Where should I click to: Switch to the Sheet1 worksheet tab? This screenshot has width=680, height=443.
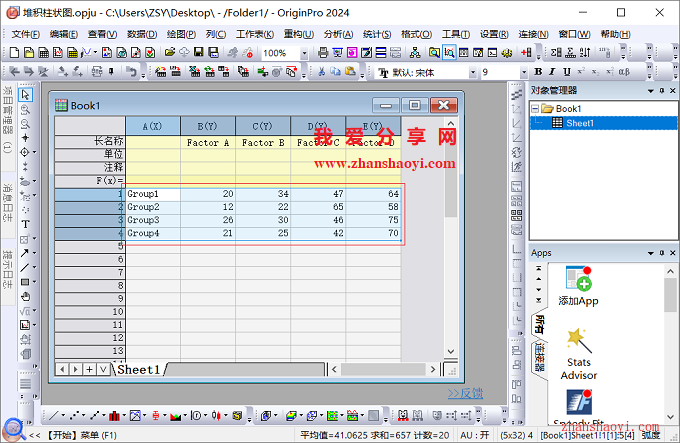138,369
